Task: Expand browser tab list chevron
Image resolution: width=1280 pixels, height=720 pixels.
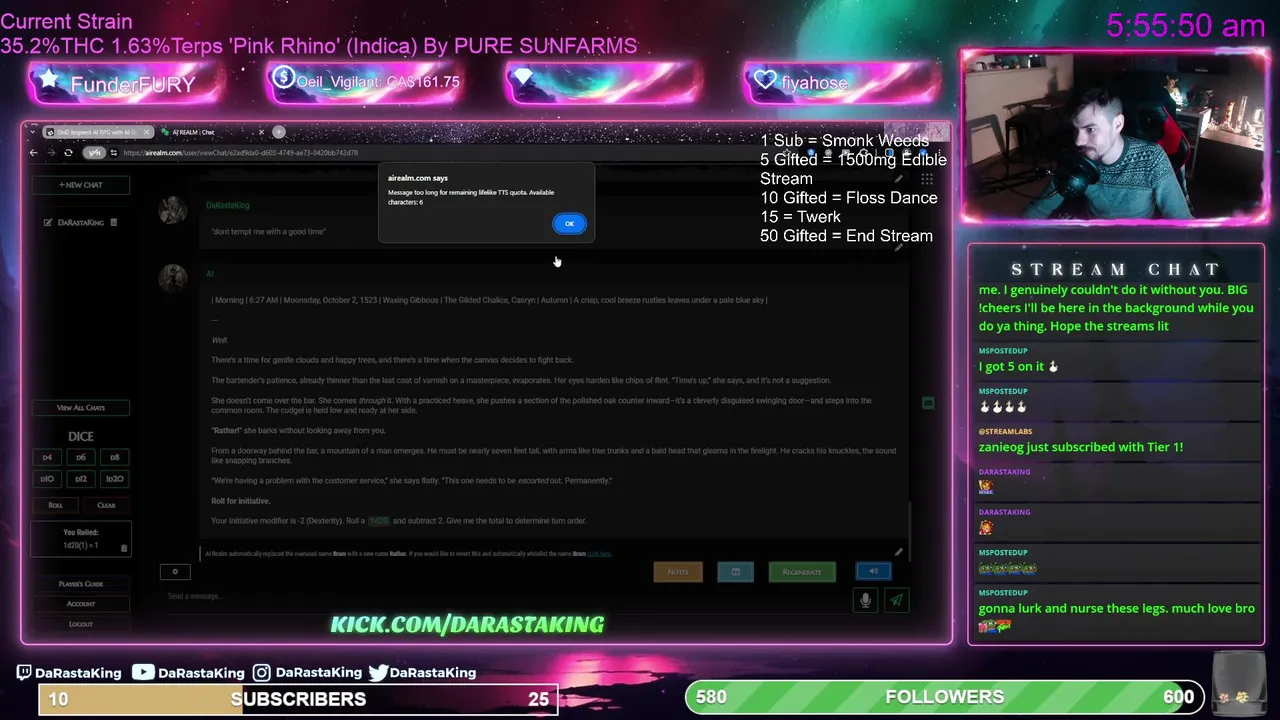Action: pos(33,132)
